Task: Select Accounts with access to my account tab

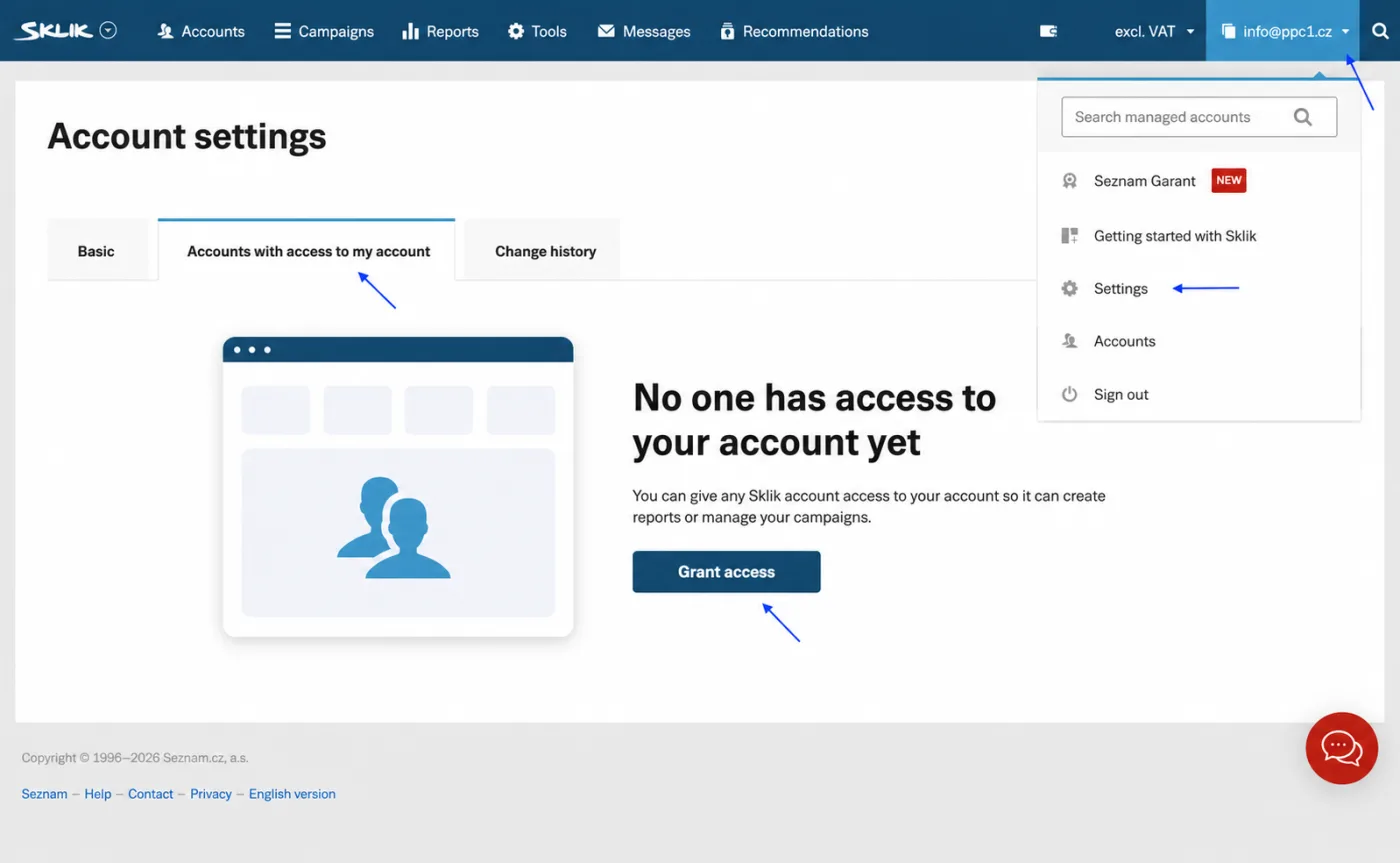Action: point(308,251)
